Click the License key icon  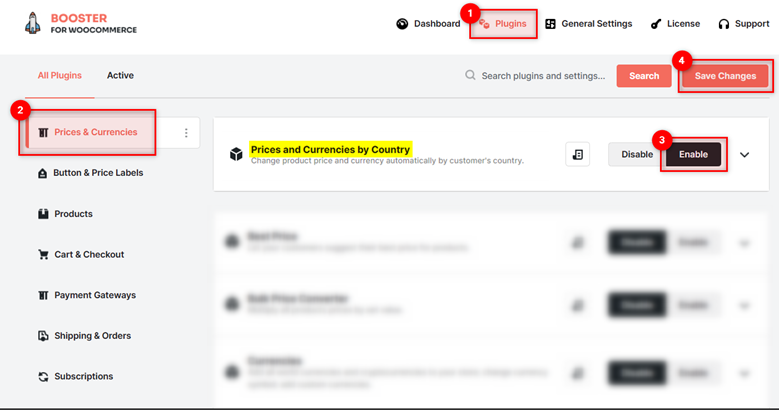656,24
